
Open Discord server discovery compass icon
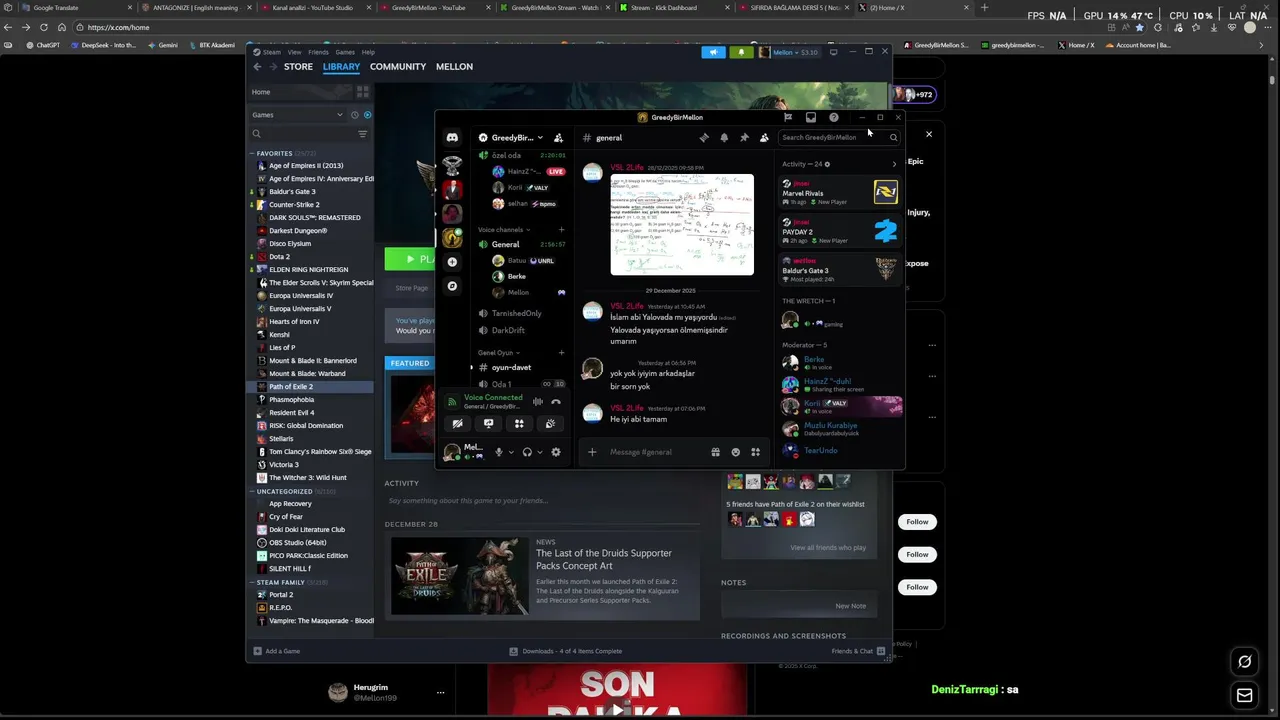tap(452, 286)
